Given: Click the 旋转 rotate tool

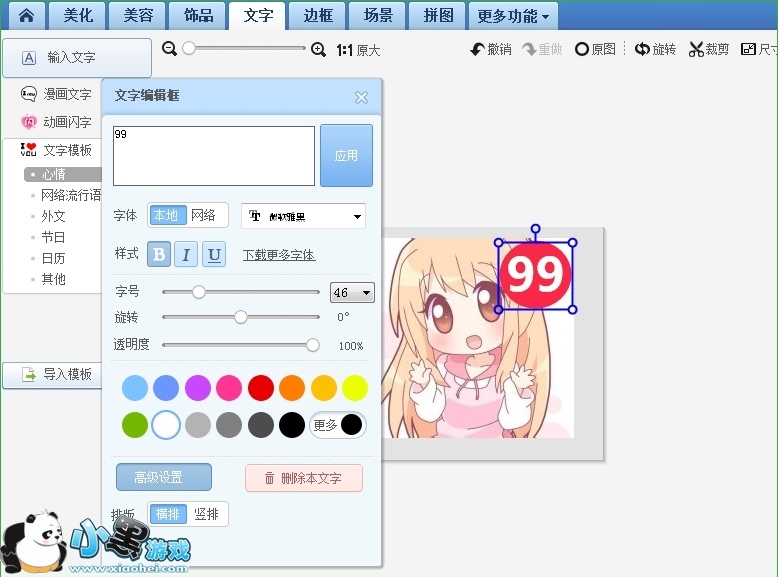Looking at the screenshot, I should 655,49.
